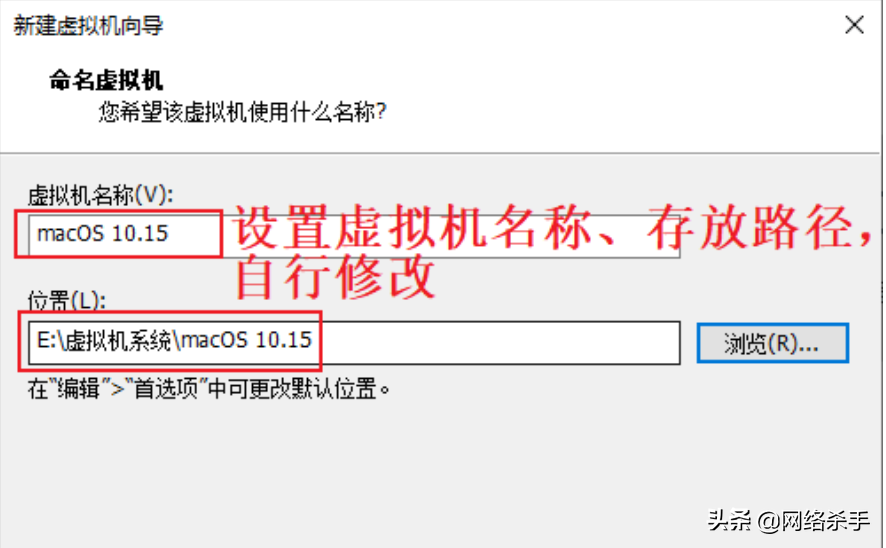Click the 虚拟机名称(V): label
The image size is (886, 548).
click(x=101, y=195)
